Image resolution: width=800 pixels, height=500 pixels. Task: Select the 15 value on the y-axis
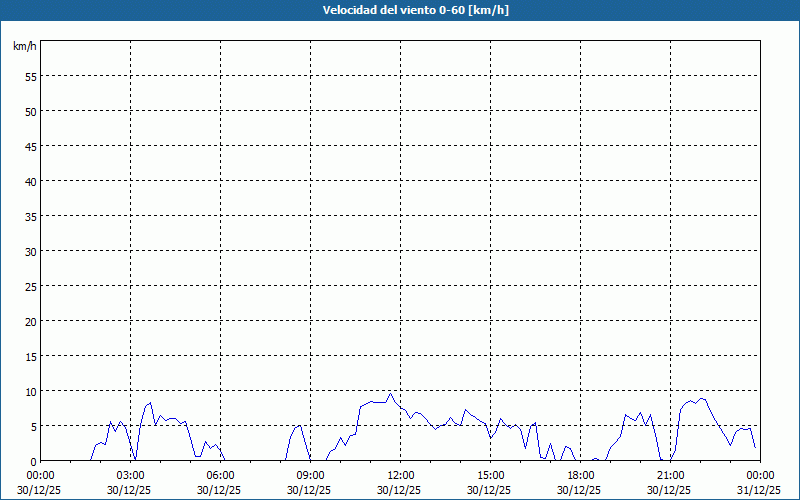30,356
